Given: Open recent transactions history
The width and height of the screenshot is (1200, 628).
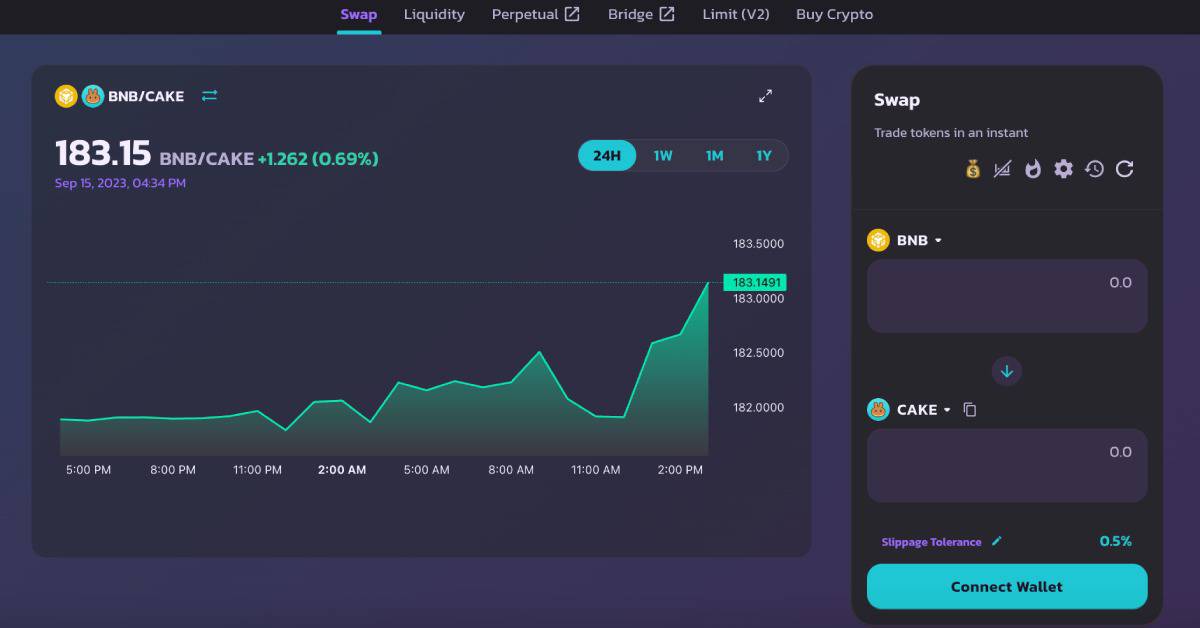Looking at the screenshot, I should tap(1094, 169).
